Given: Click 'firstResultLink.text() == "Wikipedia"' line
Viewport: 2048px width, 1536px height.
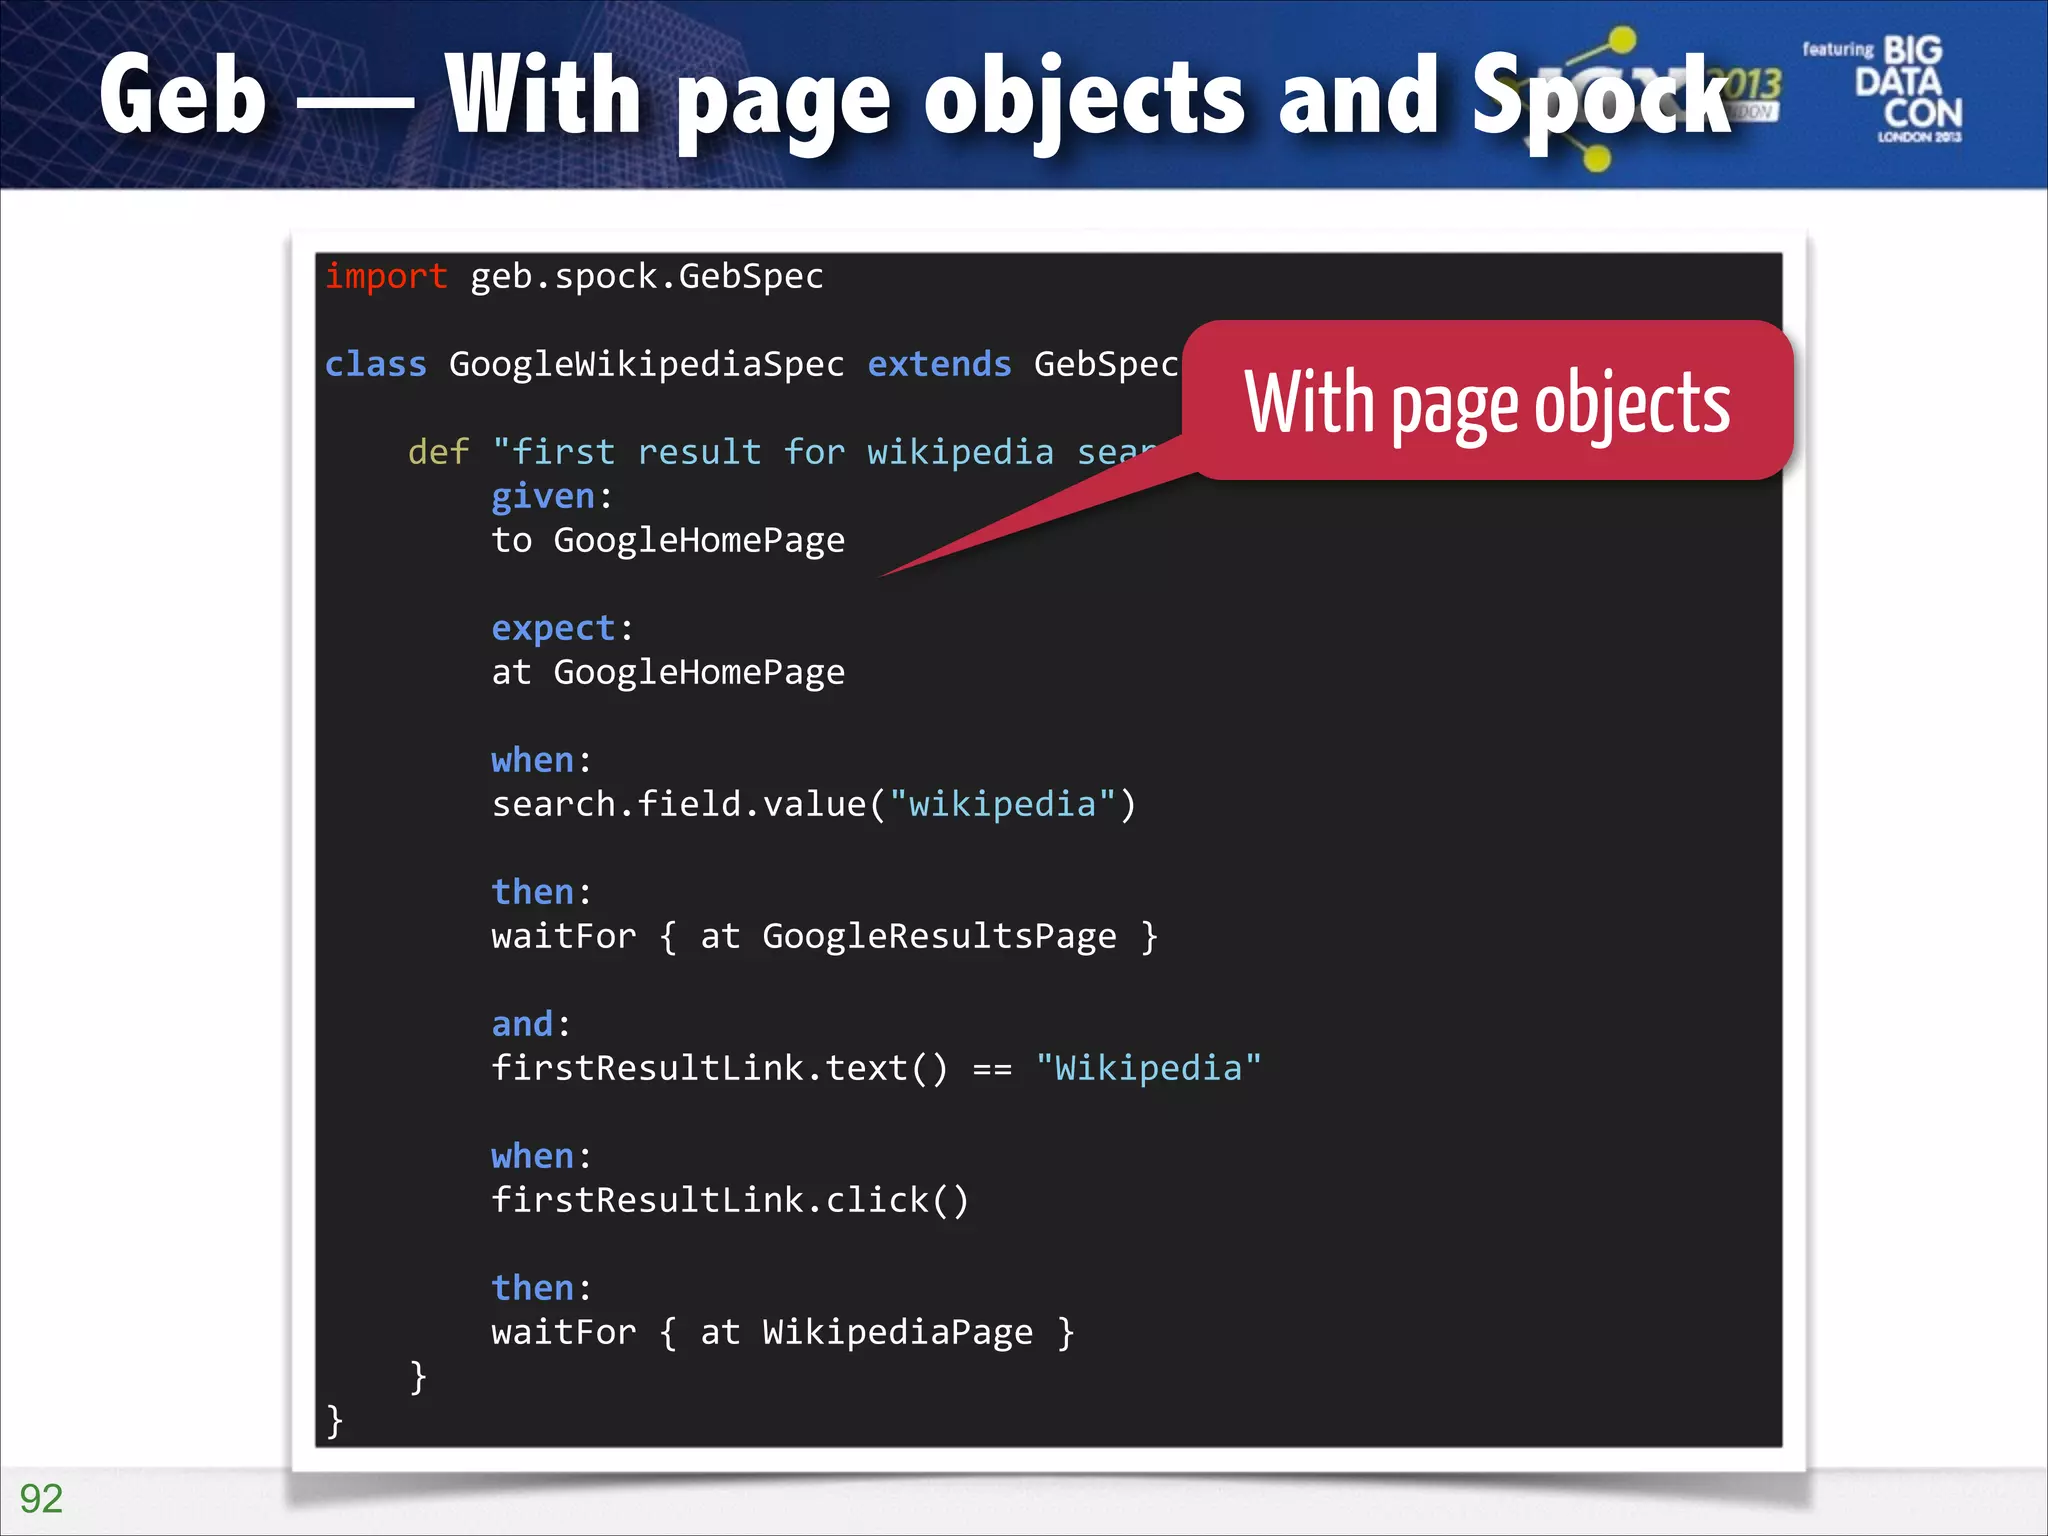Looking at the screenshot, I should (876, 1068).
